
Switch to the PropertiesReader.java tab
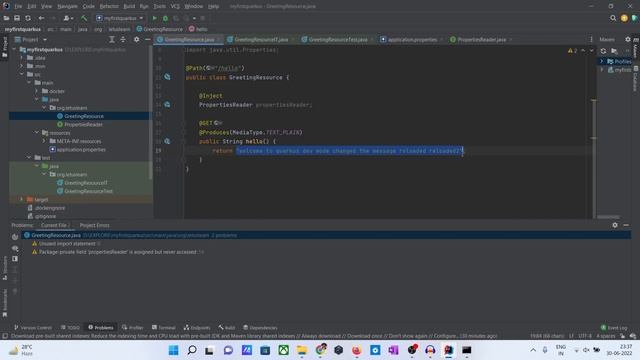482,40
